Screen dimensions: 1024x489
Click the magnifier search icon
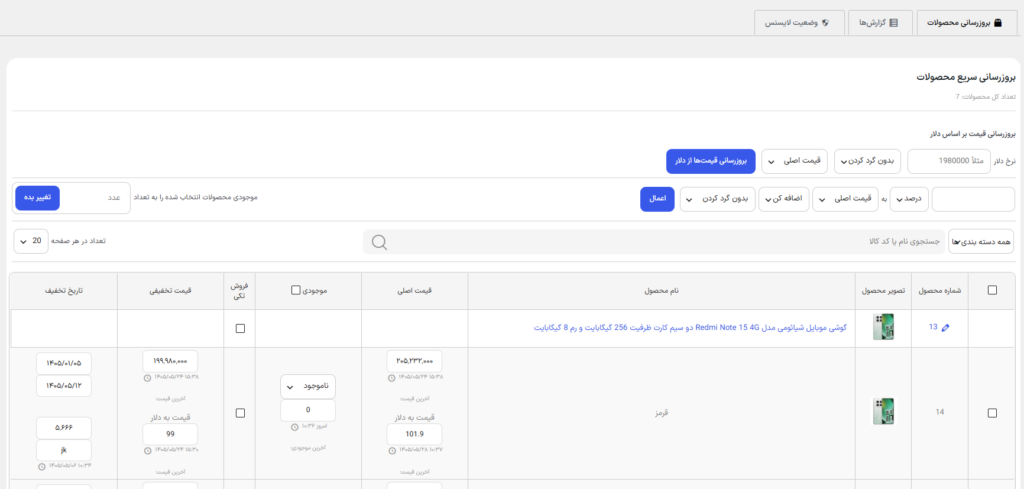tap(379, 242)
